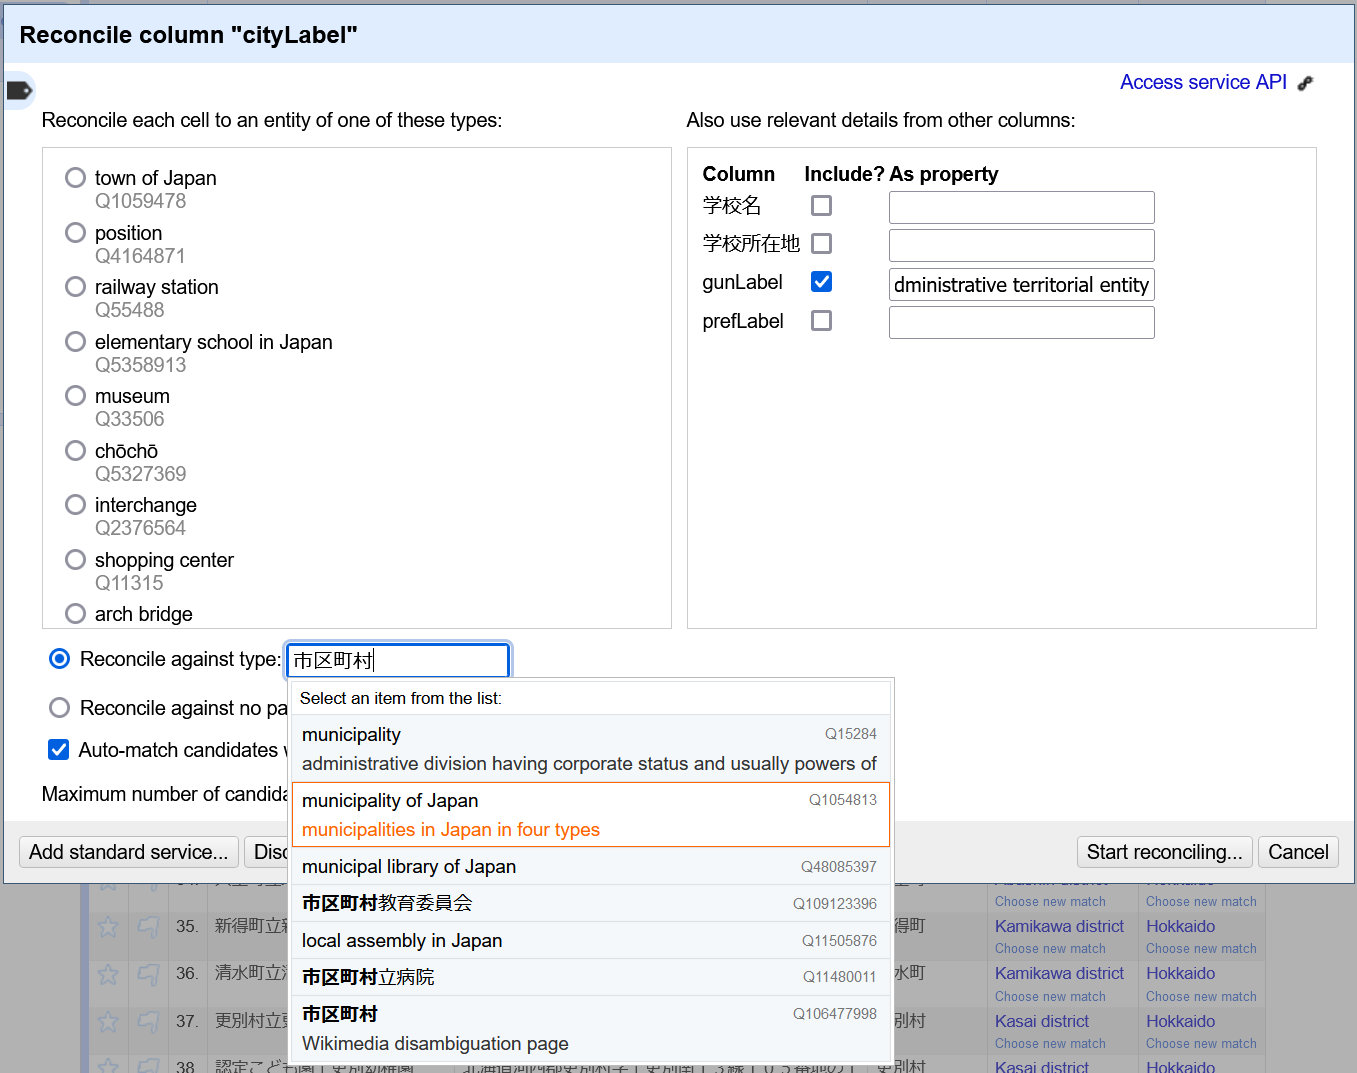Select the chōchō type

pyautogui.click(x=75, y=451)
